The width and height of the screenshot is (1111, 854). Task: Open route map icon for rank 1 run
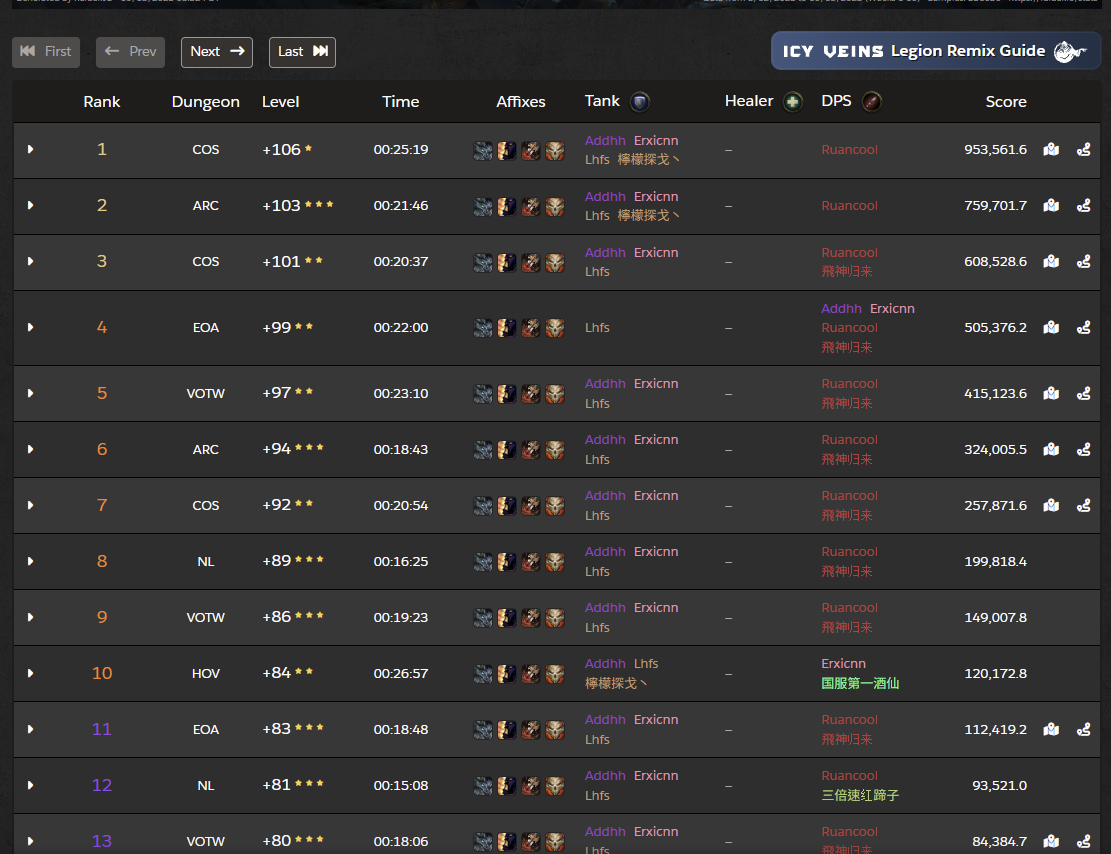1051,150
